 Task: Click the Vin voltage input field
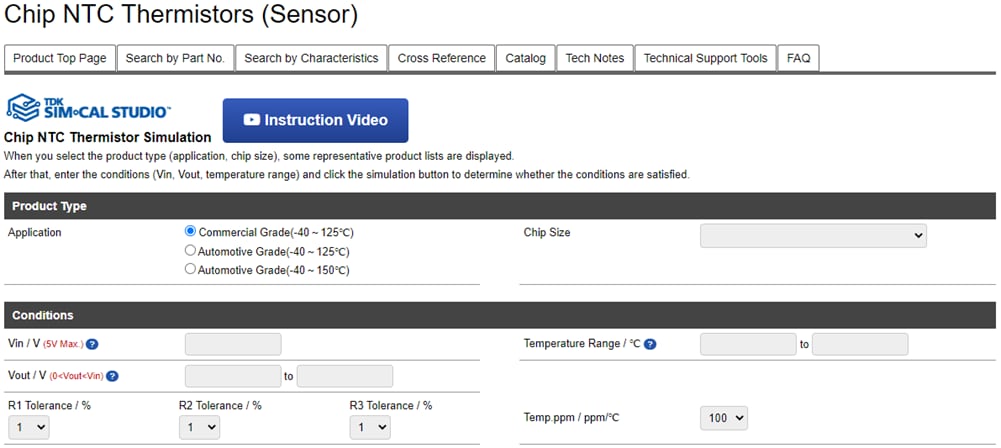pos(233,345)
